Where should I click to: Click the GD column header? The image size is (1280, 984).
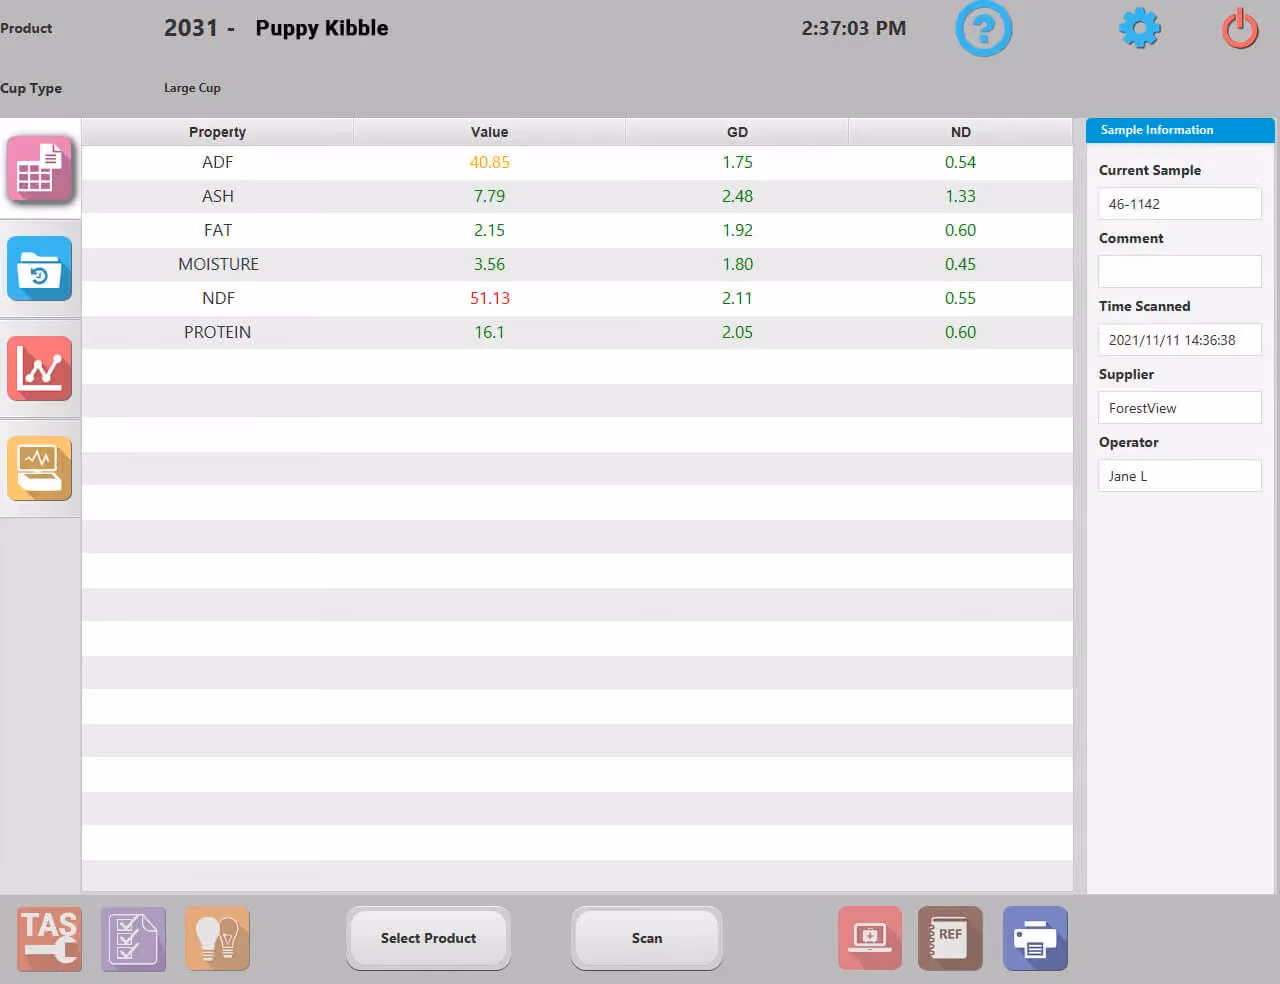(x=737, y=132)
